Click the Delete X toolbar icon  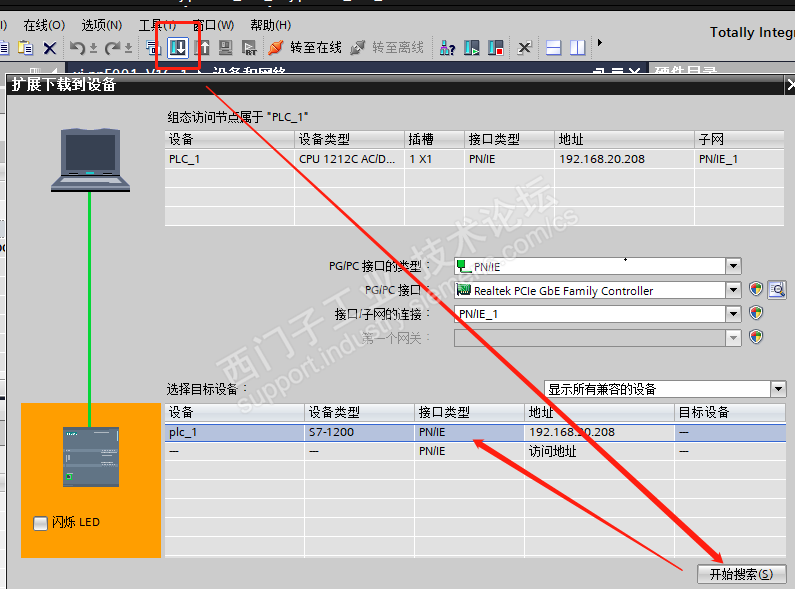click(x=50, y=48)
